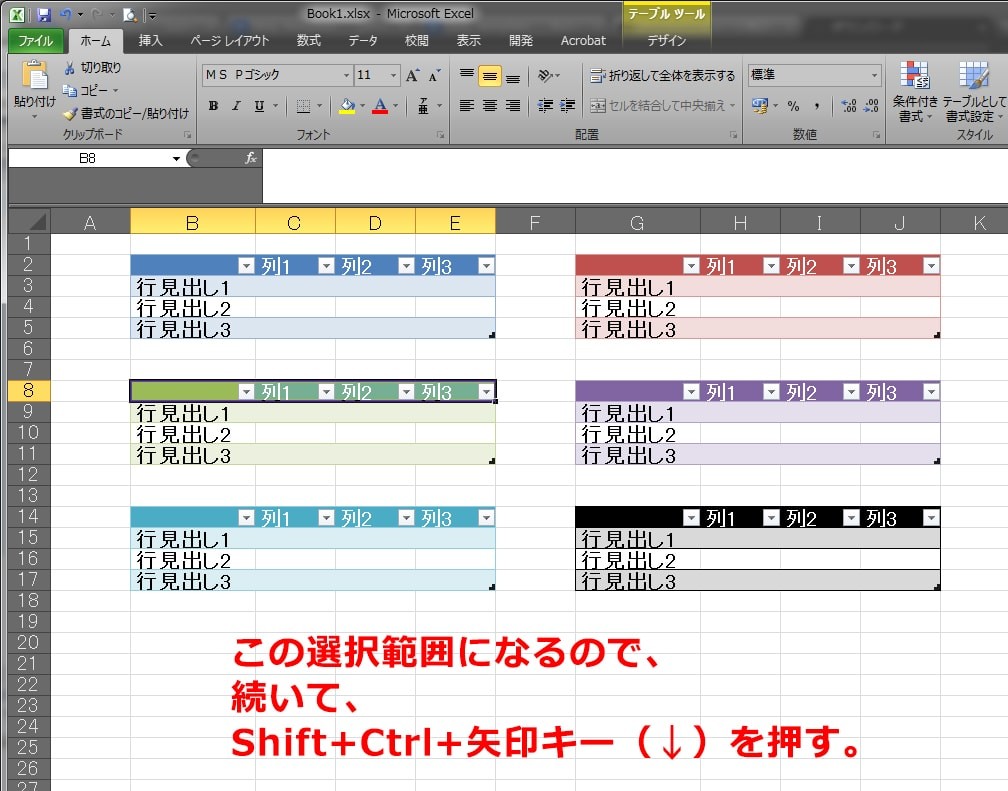1008x791 pixels.
Task: Toggle bold formatting with the B icon
Action: point(213,104)
